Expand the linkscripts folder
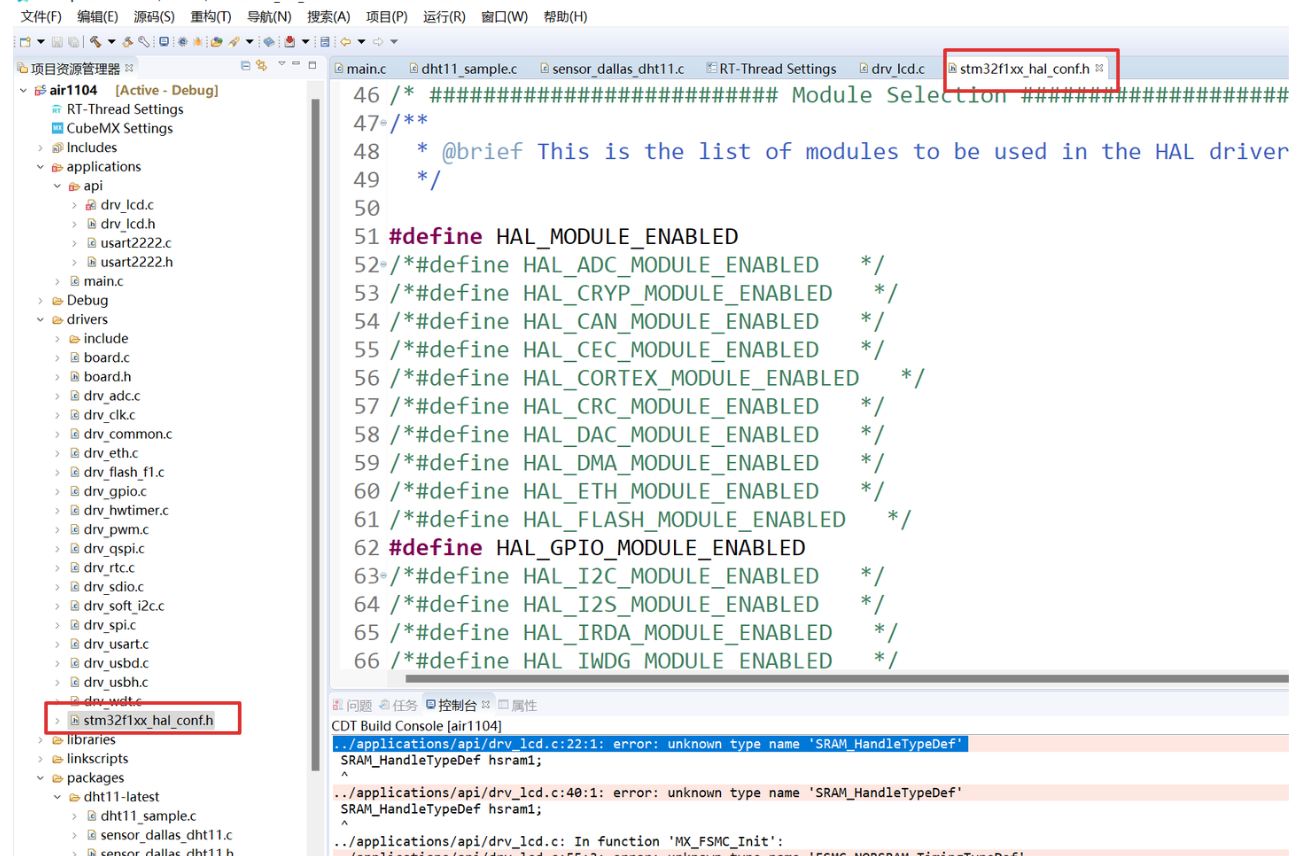 [41, 759]
